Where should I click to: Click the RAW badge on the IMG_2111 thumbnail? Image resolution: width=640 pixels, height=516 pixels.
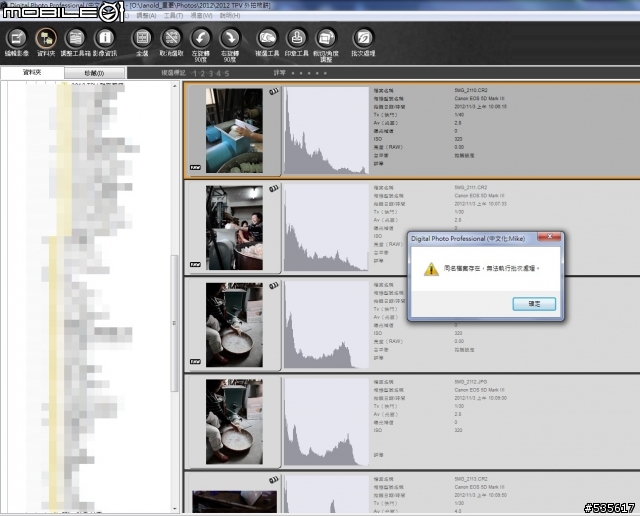click(x=196, y=265)
